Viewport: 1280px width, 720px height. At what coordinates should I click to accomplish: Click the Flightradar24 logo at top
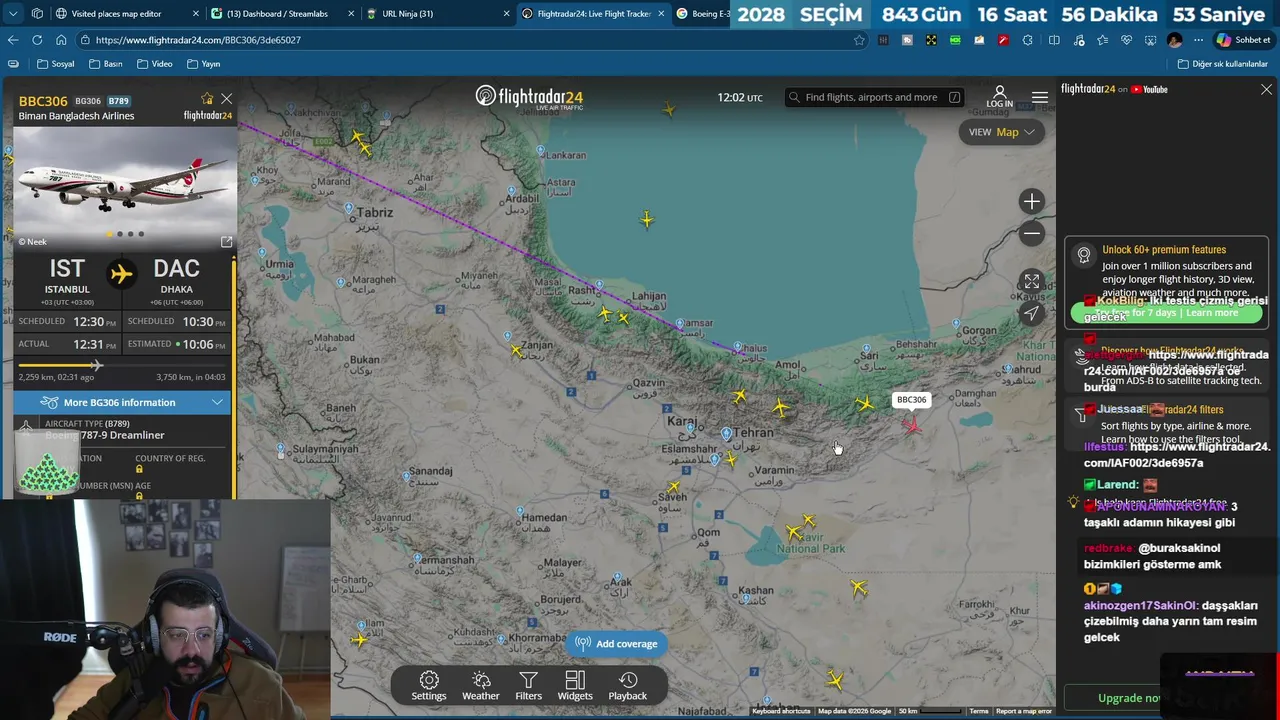pos(529,97)
